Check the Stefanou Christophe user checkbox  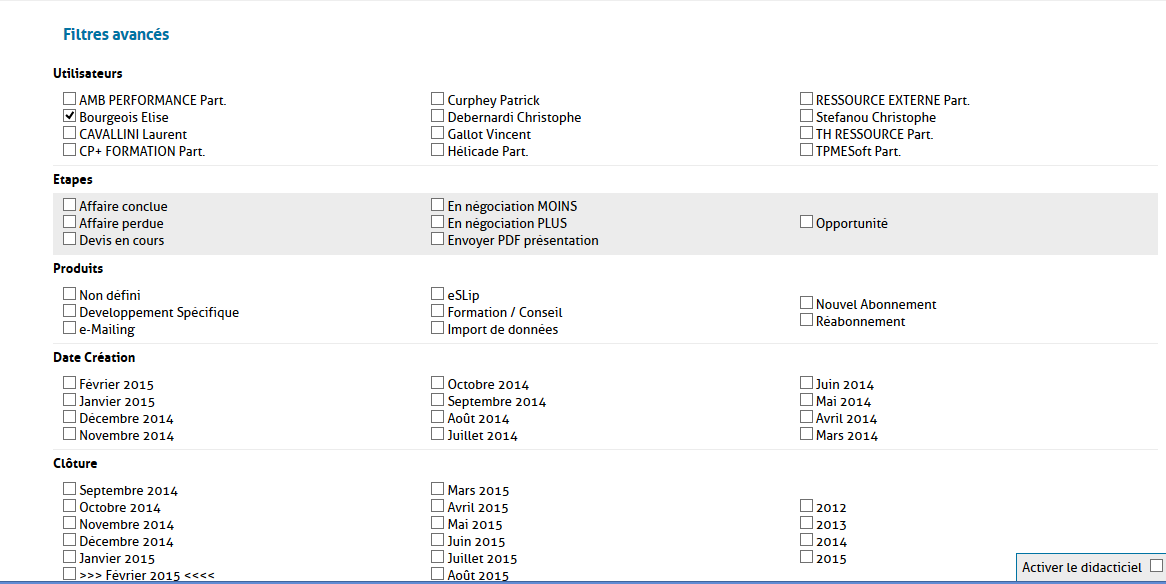806,116
